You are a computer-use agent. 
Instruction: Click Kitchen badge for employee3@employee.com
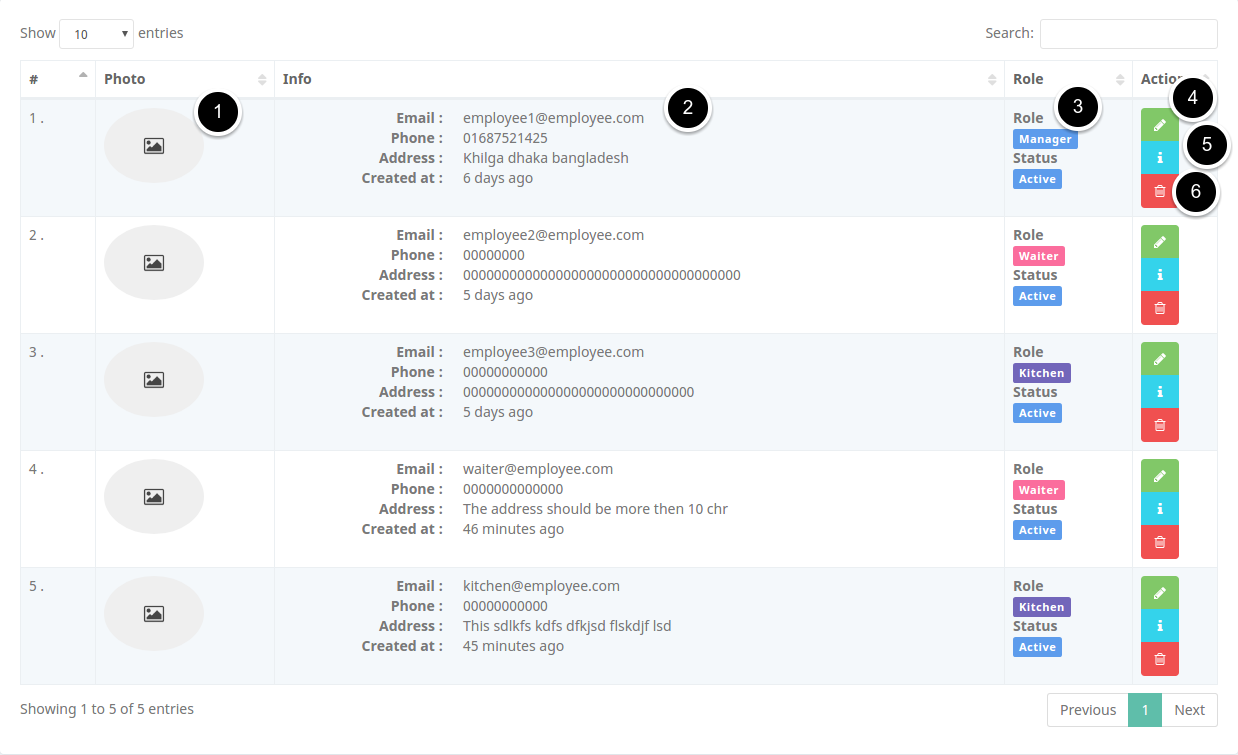click(1042, 373)
